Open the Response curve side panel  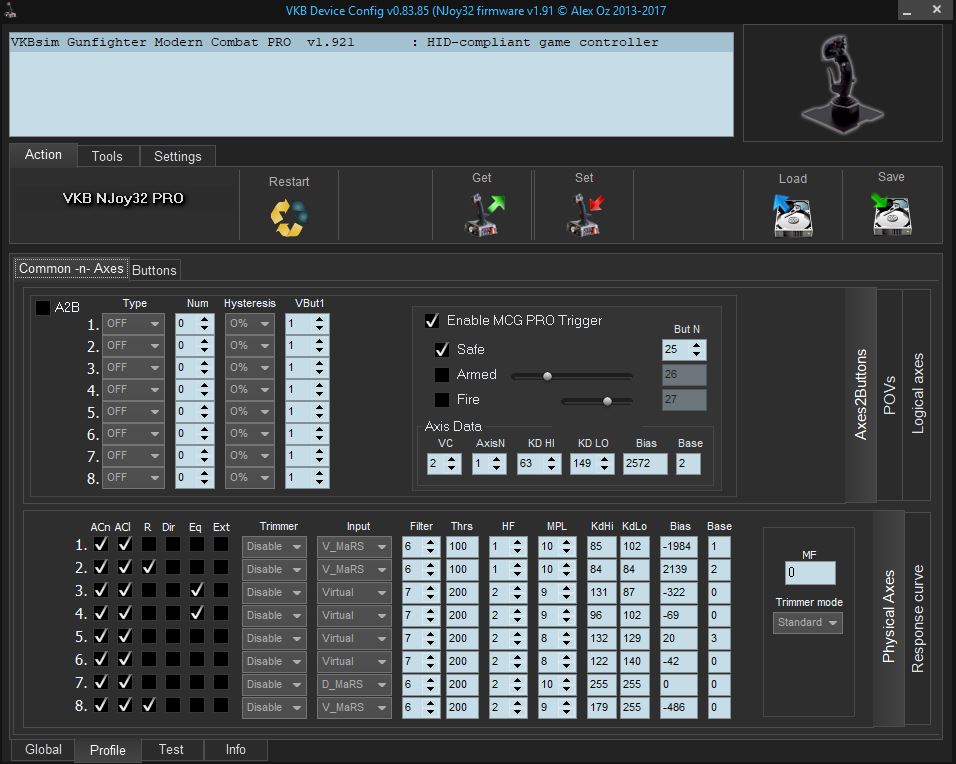tap(918, 617)
